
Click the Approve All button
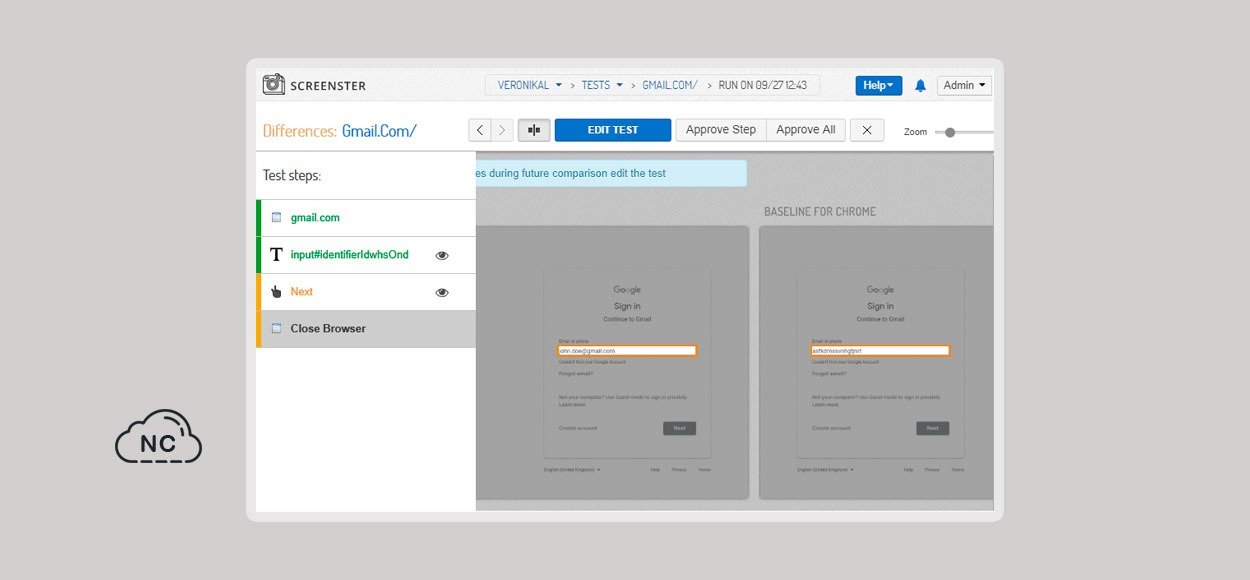[x=806, y=130]
